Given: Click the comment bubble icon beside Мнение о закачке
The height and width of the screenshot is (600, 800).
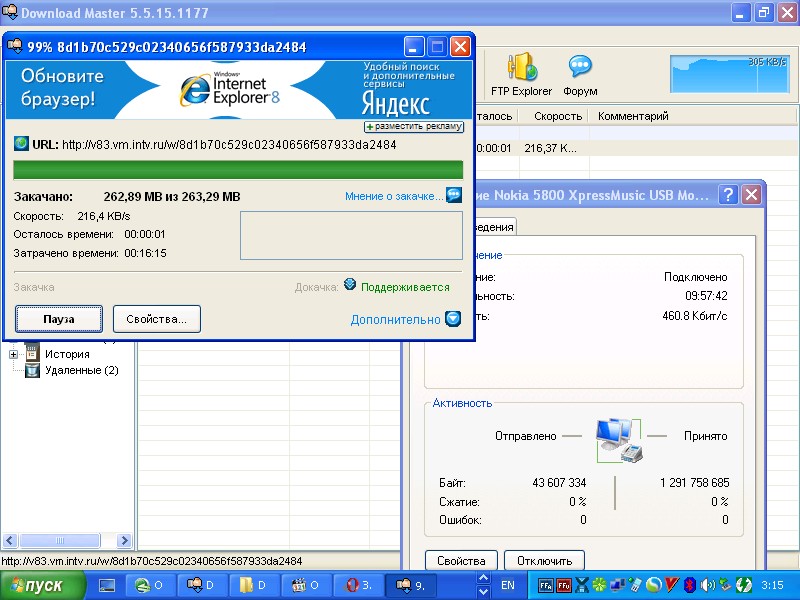Looking at the screenshot, I should (x=454, y=195).
